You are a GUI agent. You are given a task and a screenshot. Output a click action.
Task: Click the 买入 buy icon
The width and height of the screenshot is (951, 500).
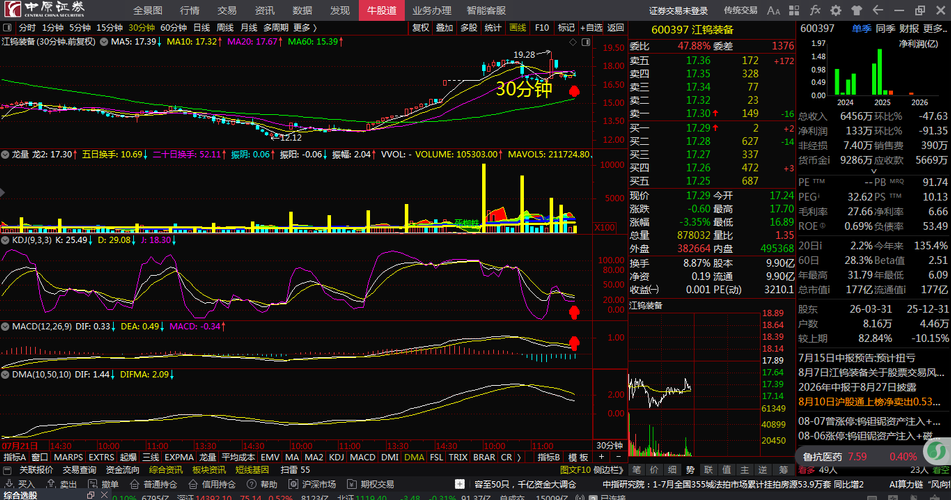coord(7,484)
